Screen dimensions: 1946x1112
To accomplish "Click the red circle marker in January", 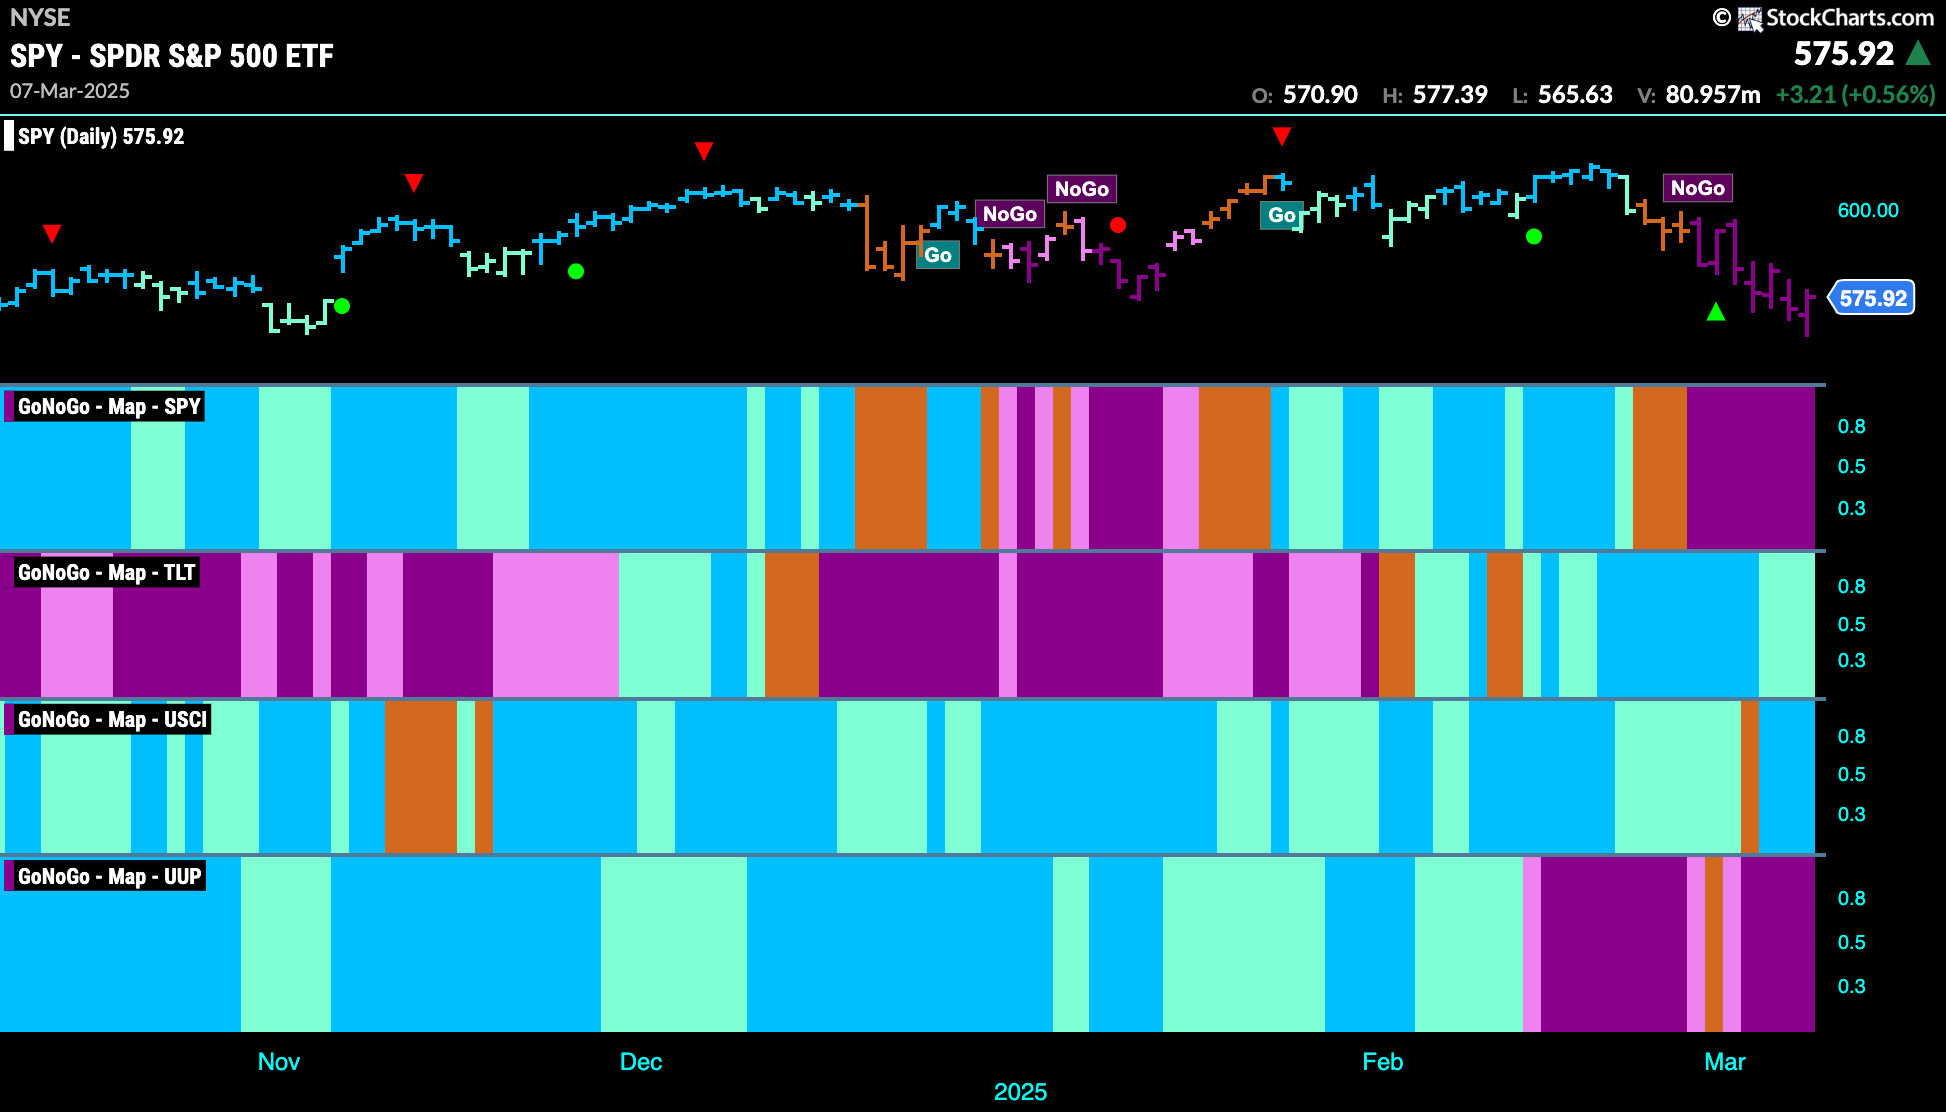I will coord(1118,225).
